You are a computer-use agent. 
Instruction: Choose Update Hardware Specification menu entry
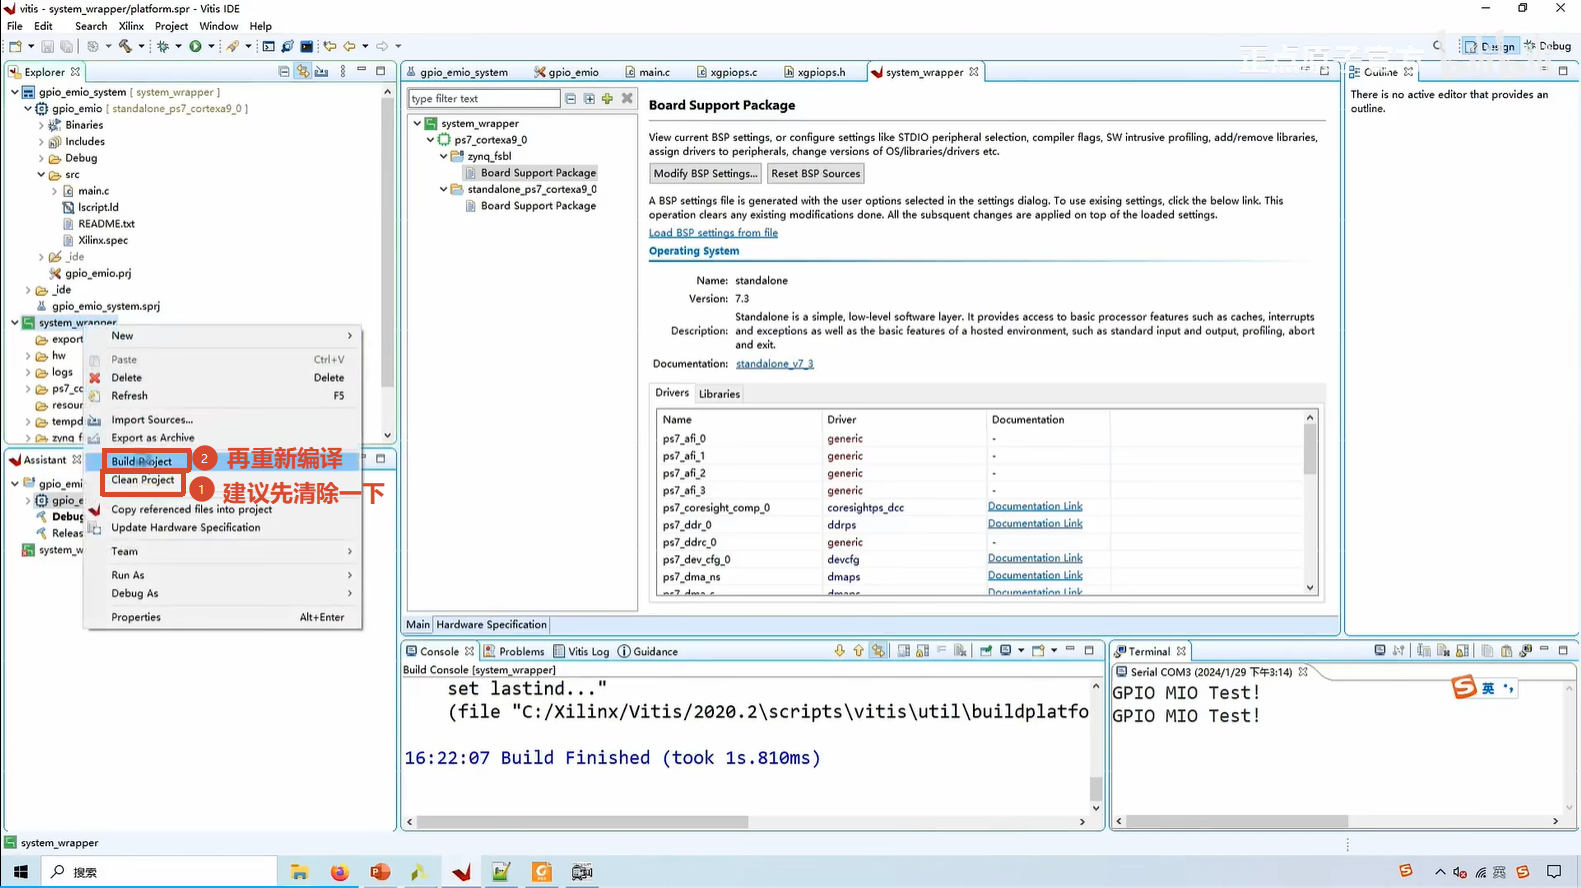[186, 528]
